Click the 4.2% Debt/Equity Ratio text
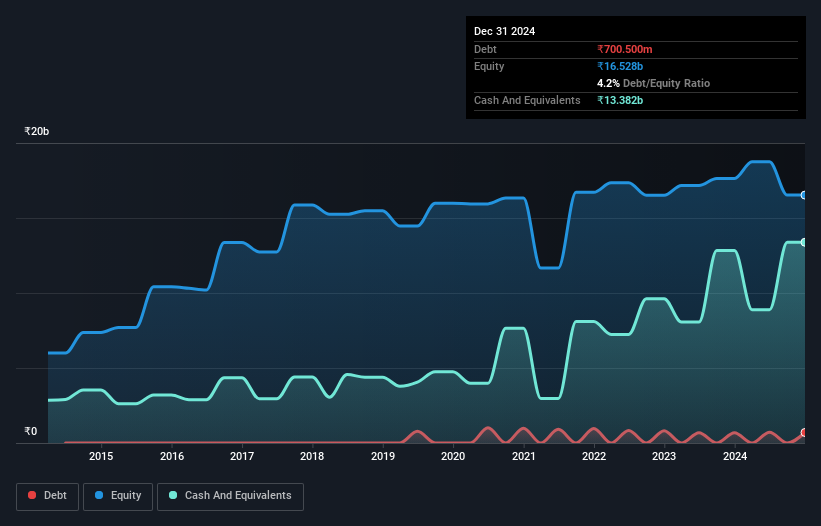Viewport: 821px width, 526px height. click(653, 83)
